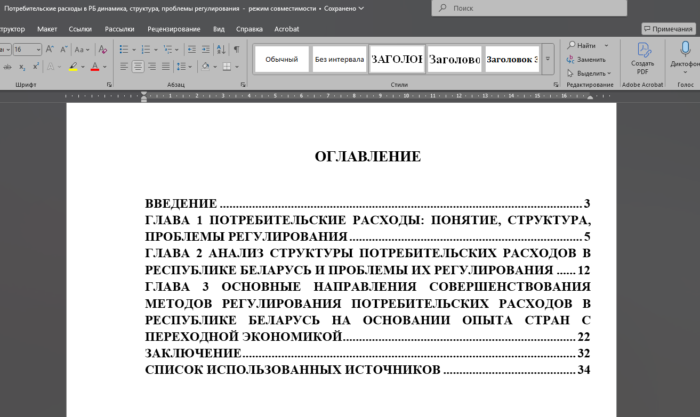The width and height of the screenshot is (700, 417).
Task: Click Заменить to replace text
Action: point(586,59)
